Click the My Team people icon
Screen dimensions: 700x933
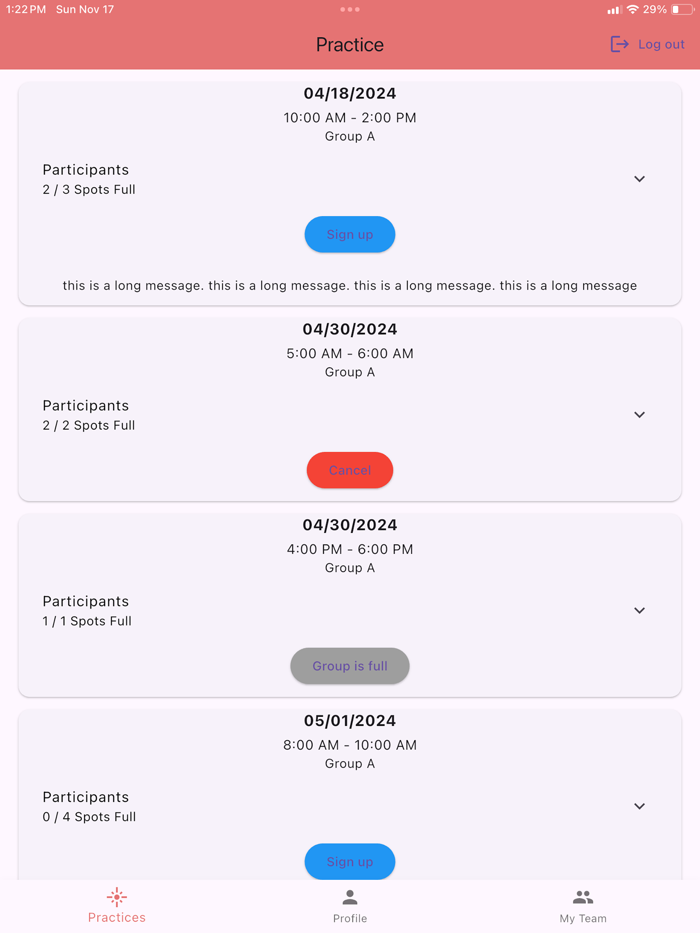[x=582, y=897]
